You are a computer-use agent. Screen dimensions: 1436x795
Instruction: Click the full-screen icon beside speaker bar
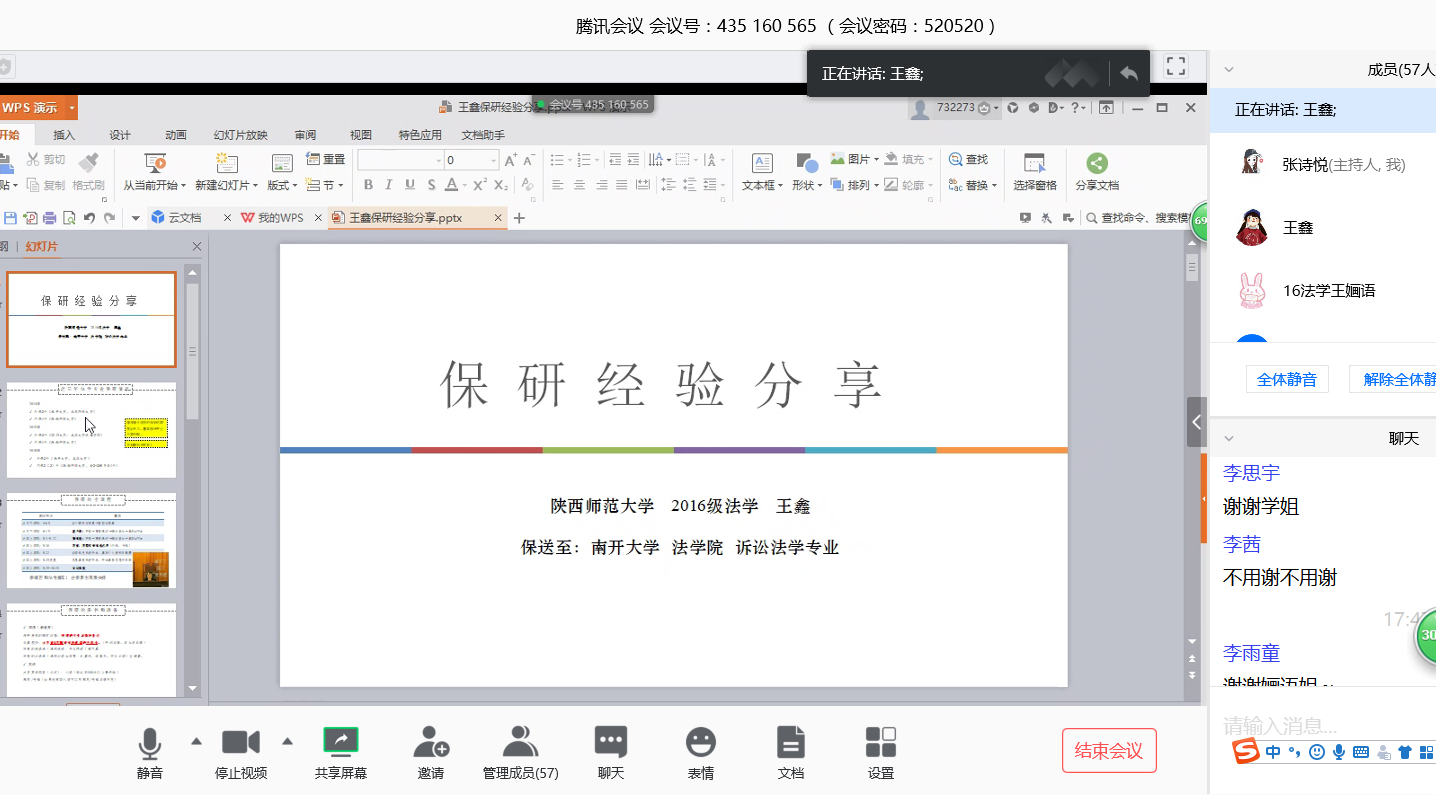point(1176,67)
